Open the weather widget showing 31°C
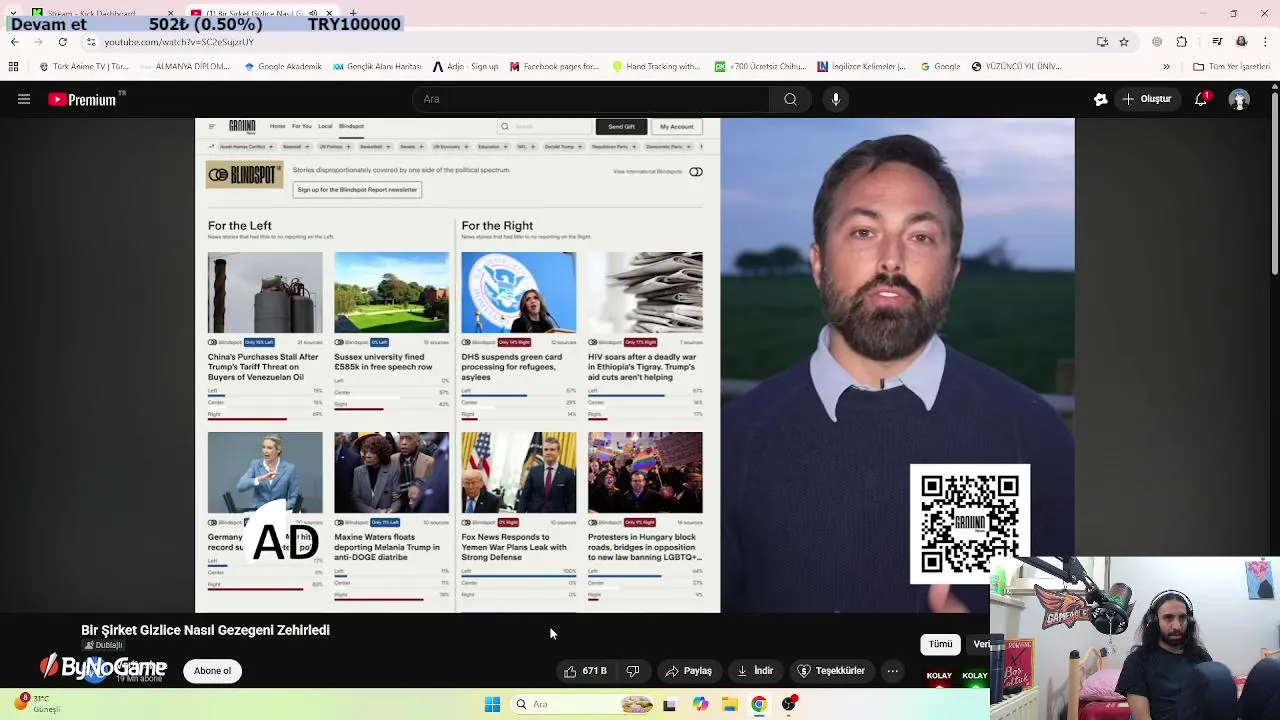This screenshot has width=1280, height=720. pyautogui.click(x=38, y=703)
